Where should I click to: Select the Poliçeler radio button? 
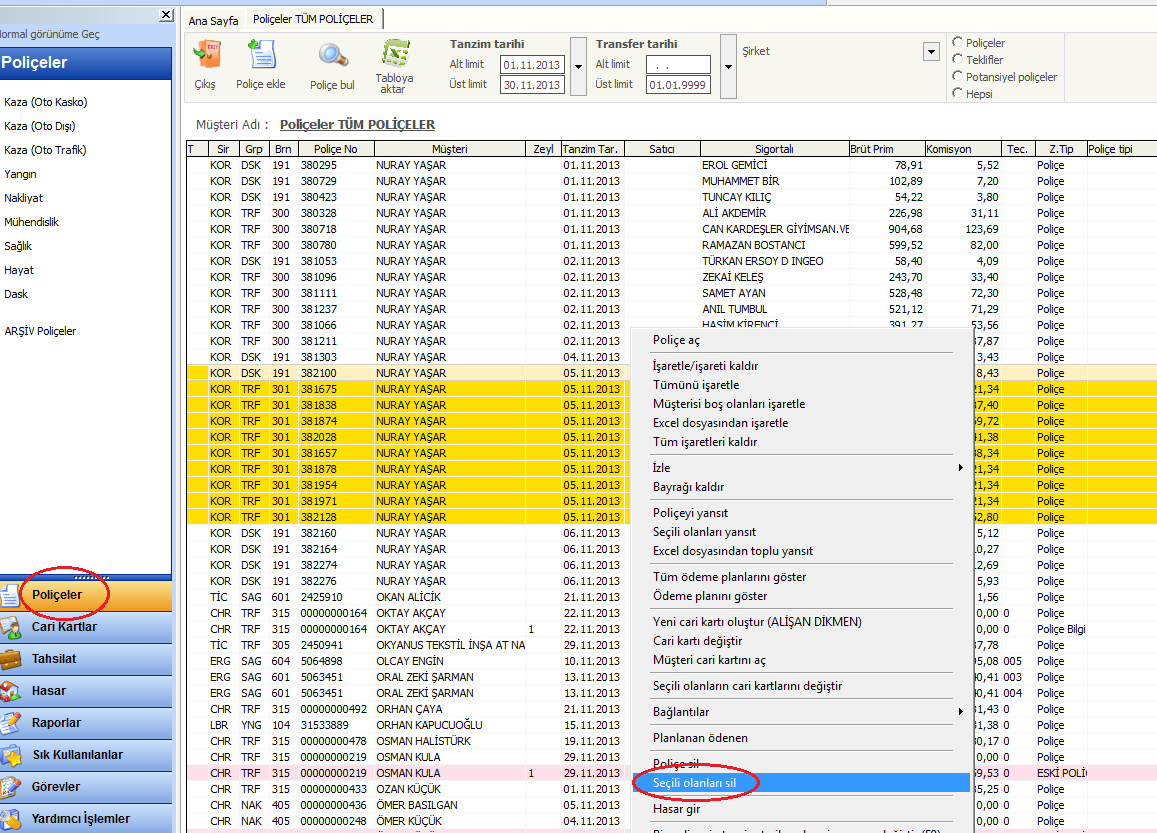click(958, 43)
